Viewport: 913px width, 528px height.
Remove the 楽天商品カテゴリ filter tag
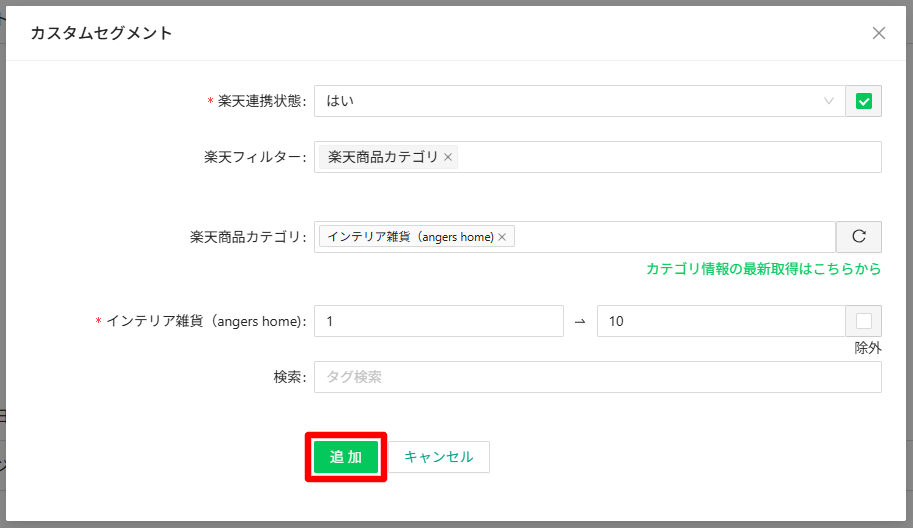pyautogui.click(x=448, y=157)
